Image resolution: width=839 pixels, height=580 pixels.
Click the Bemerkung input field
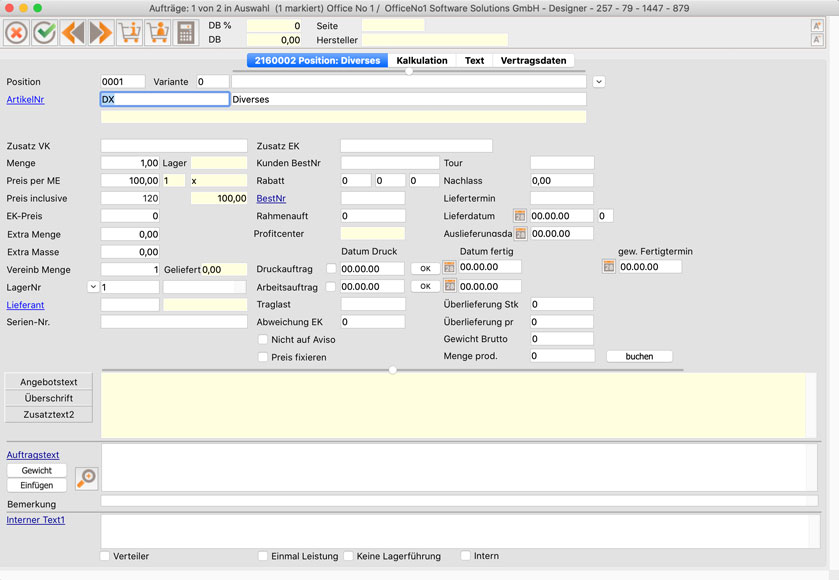(x=459, y=501)
